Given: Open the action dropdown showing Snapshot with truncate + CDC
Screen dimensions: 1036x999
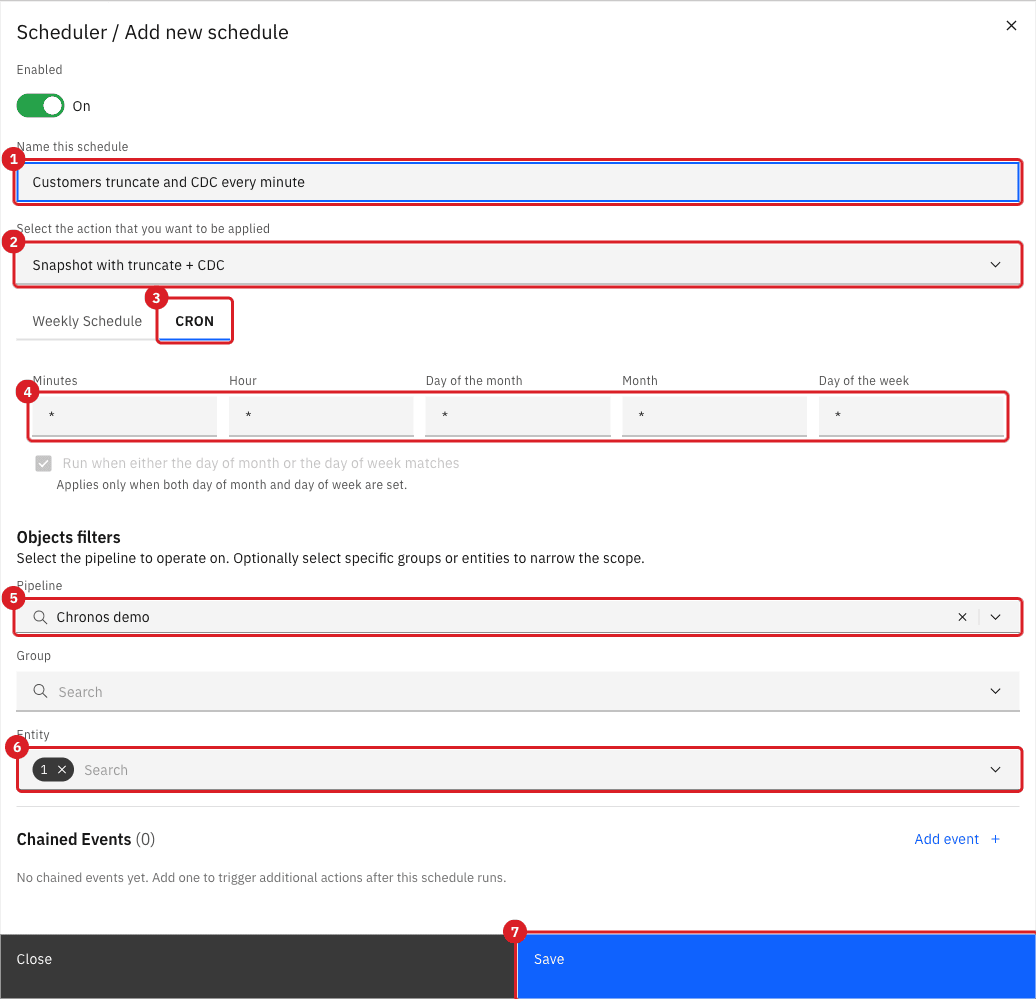Looking at the screenshot, I should tap(517, 265).
